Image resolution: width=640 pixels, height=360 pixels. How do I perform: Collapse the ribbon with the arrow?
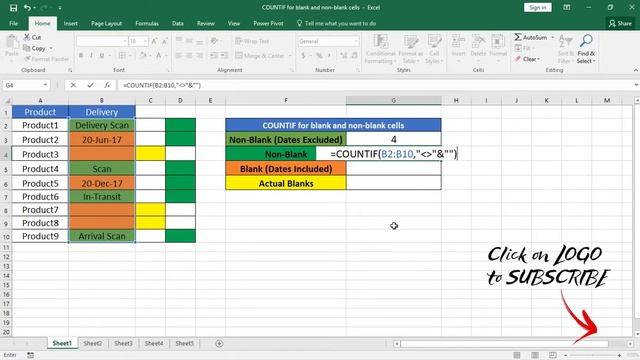(x=635, y=71)
